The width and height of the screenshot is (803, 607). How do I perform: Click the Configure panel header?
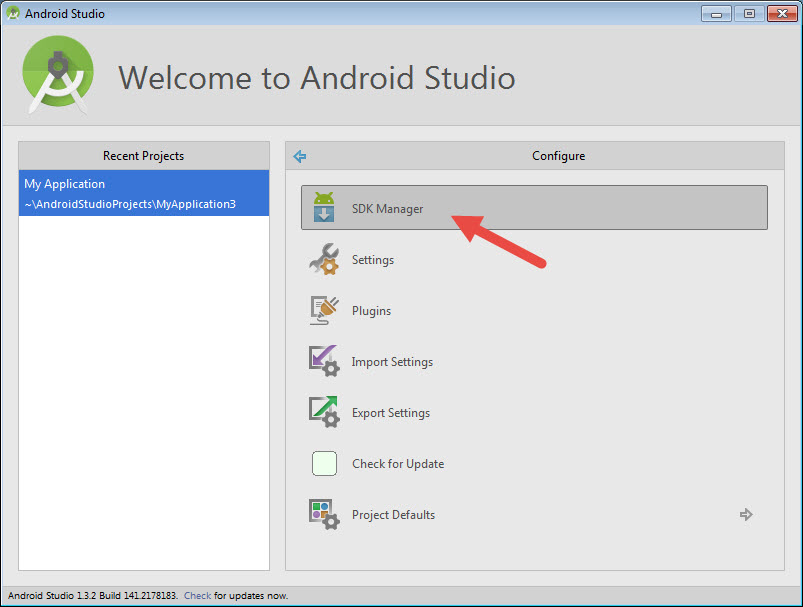point(558,156)
